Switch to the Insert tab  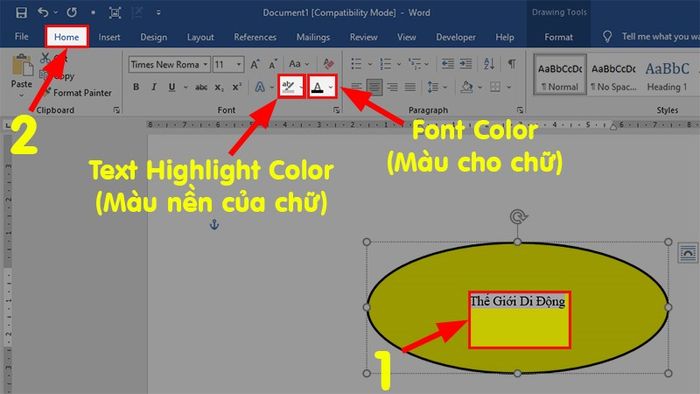click(x=109, y=37)
